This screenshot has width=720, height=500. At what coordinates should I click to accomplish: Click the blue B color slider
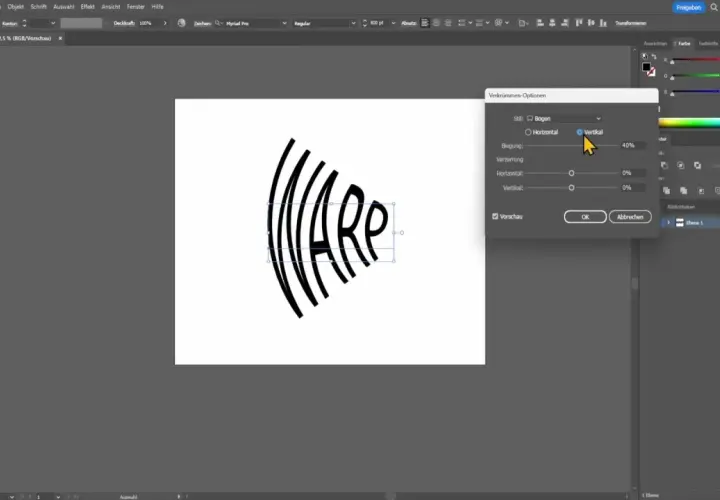pos(694,91)
